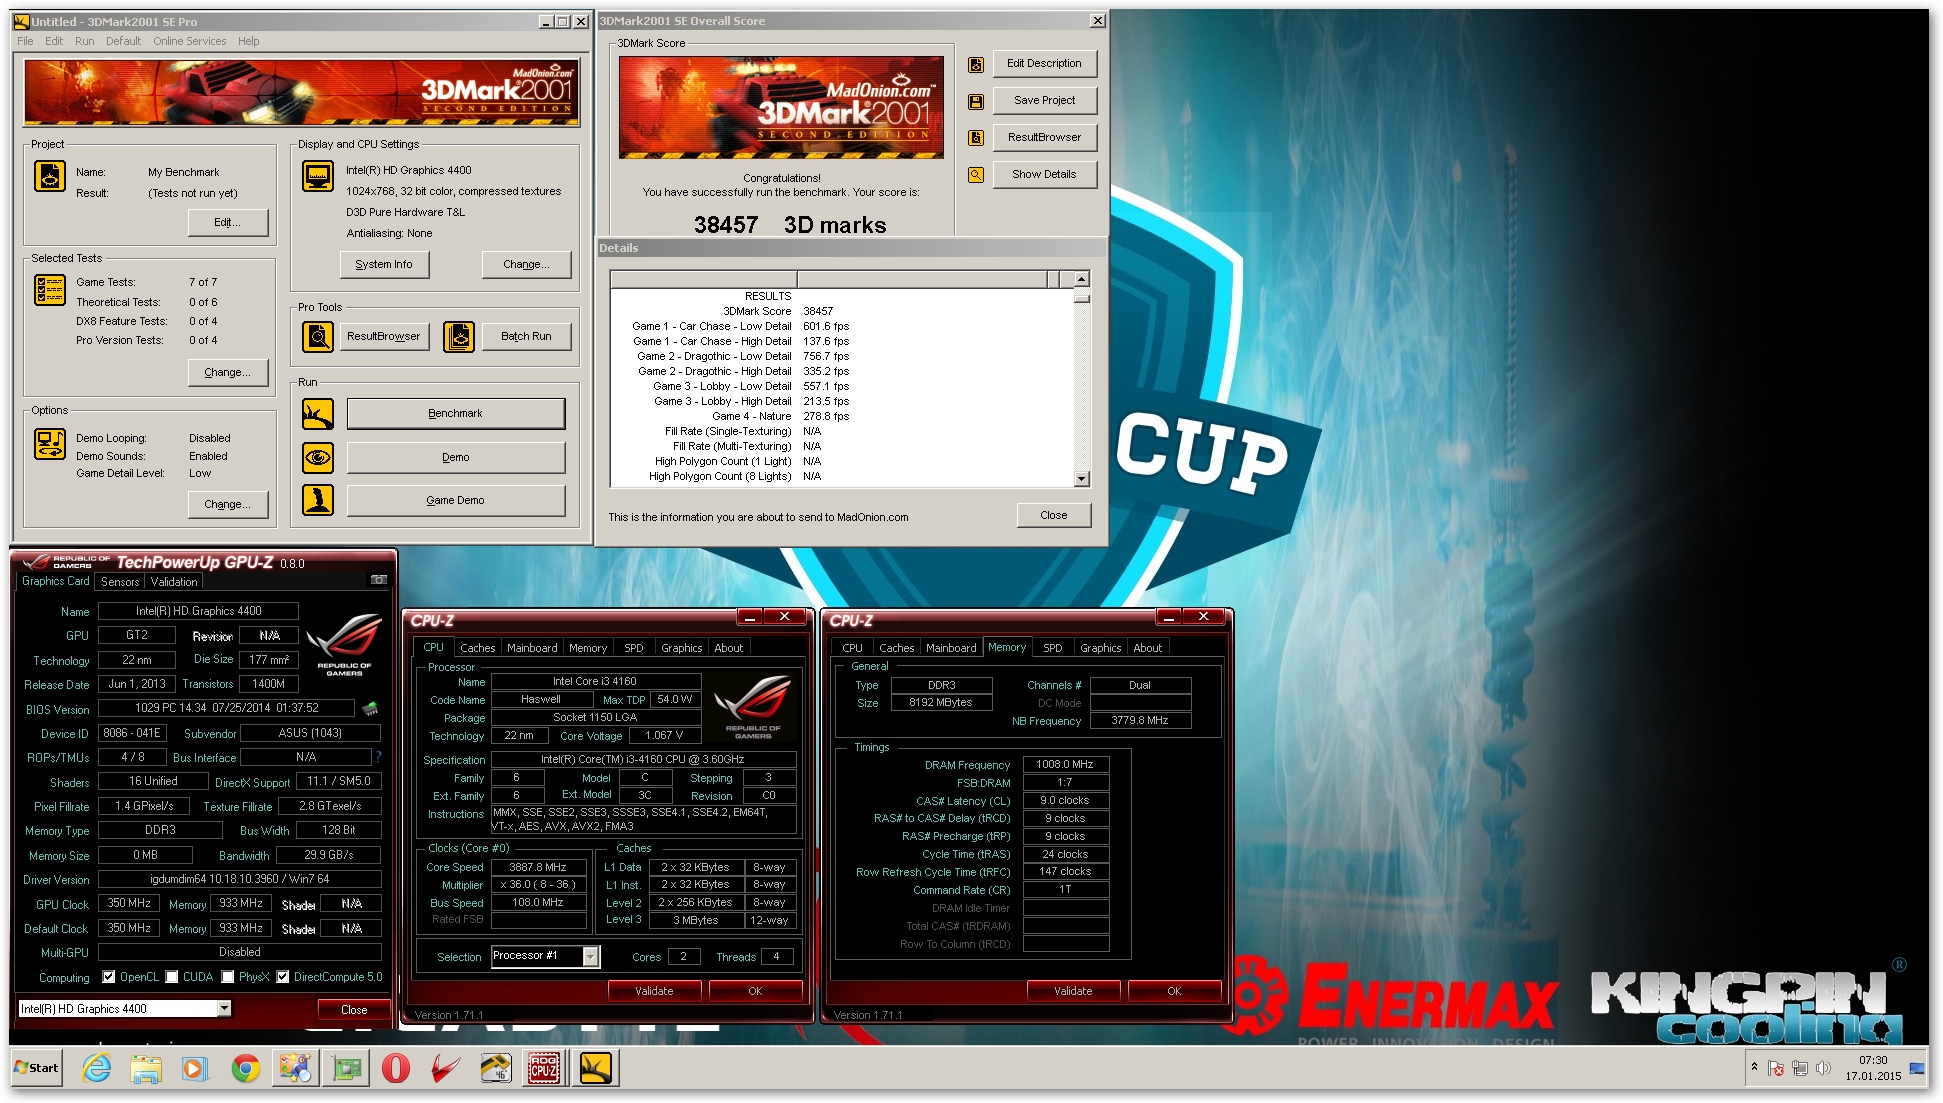This screenshot has width=1943, height=1103.
Task: Click the magnifier icon beside Show Details
Action: [976, 175]
